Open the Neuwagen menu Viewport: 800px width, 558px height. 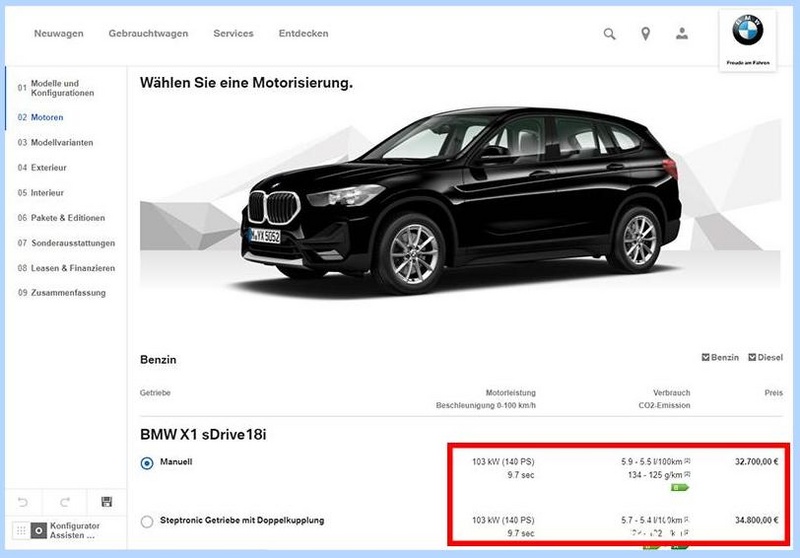click(x=59, y=34)
